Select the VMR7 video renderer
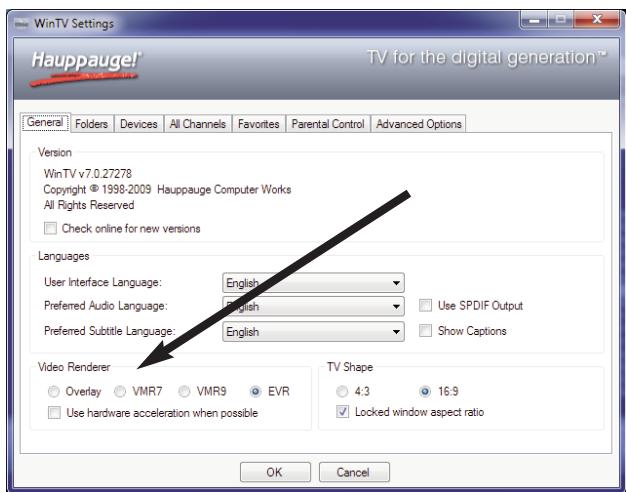 120,391
